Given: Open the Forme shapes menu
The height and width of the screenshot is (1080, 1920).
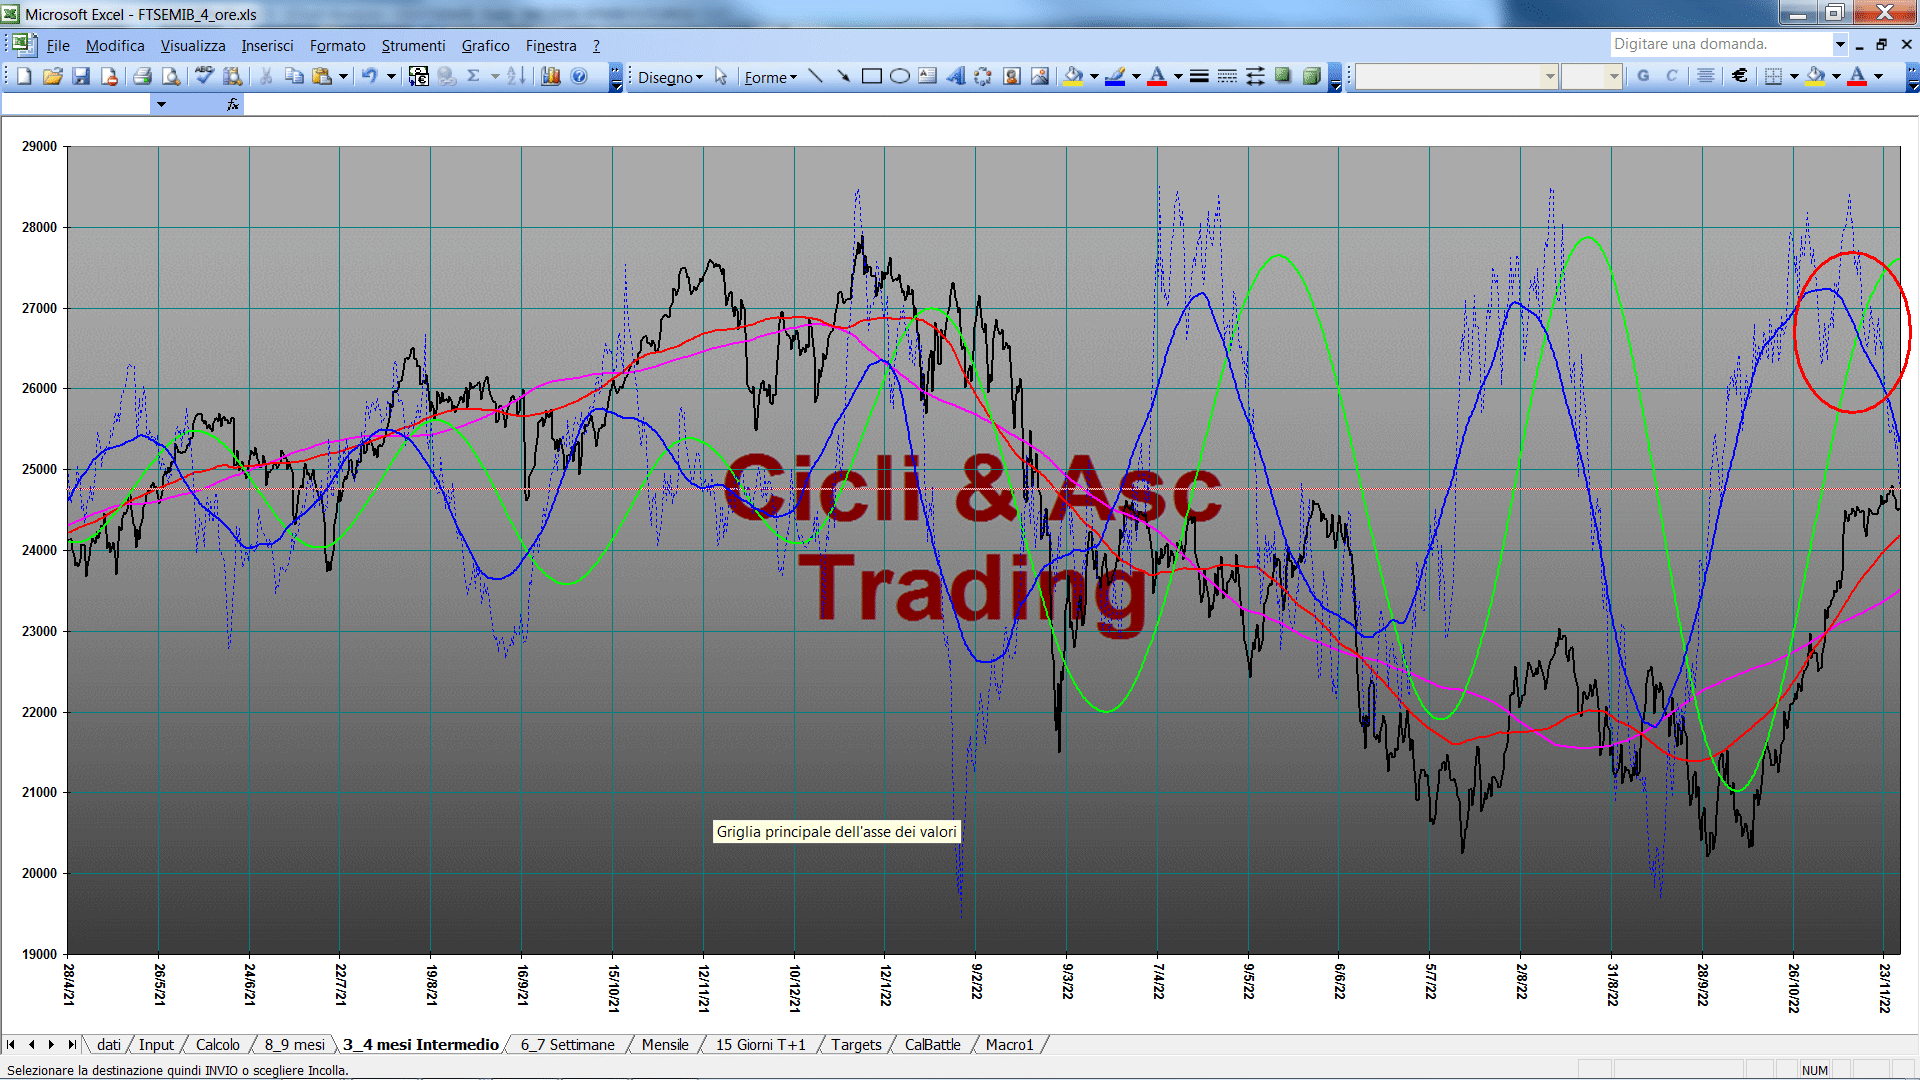Looking at the screenshot, I should coord(771,77).
